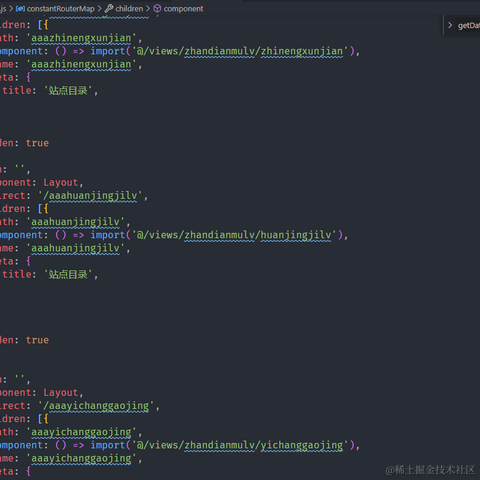Expand the getDa sticky scroll chevron
The width and height of the screenshot is (480, 480).
(450, 25)
